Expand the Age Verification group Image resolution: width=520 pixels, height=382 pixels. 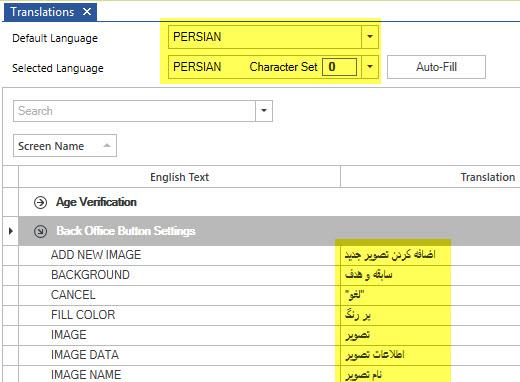40,202
